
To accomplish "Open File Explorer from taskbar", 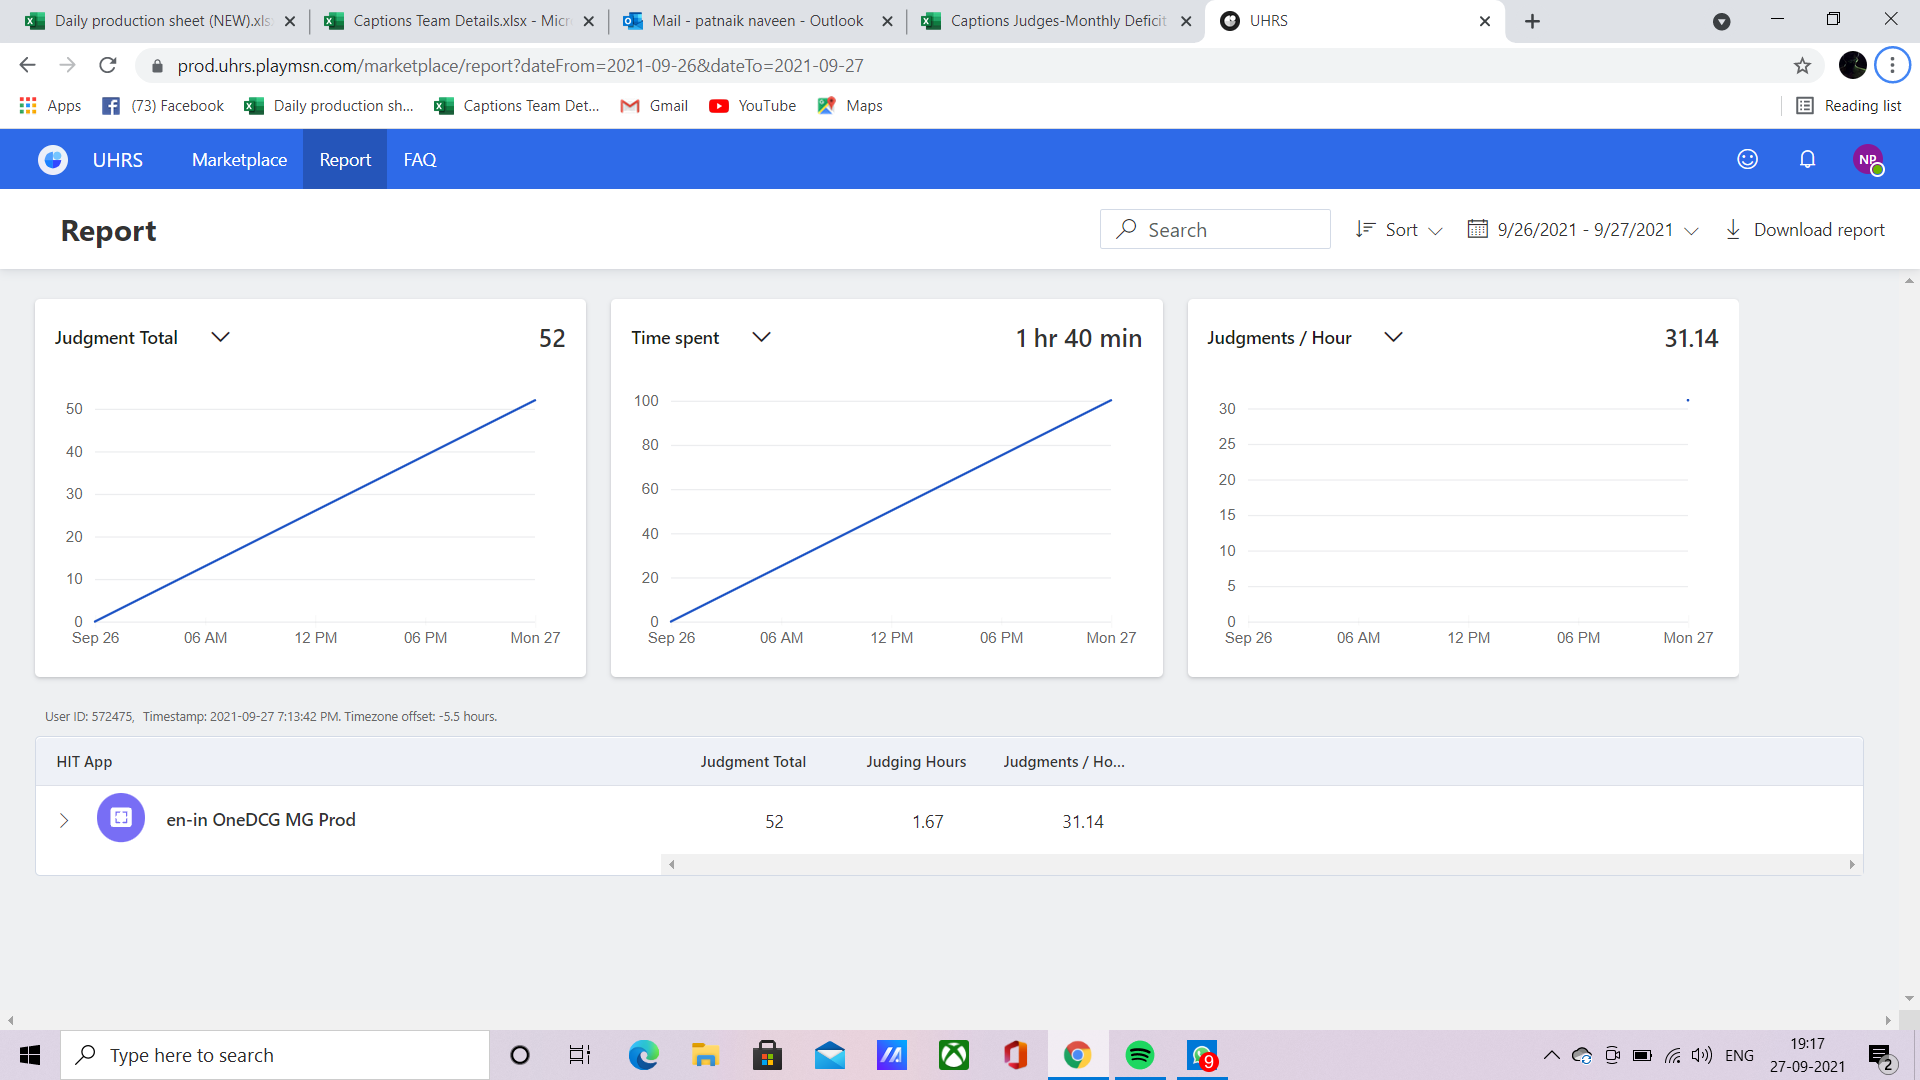I will pyautogui.click(x=705, y=1055).
